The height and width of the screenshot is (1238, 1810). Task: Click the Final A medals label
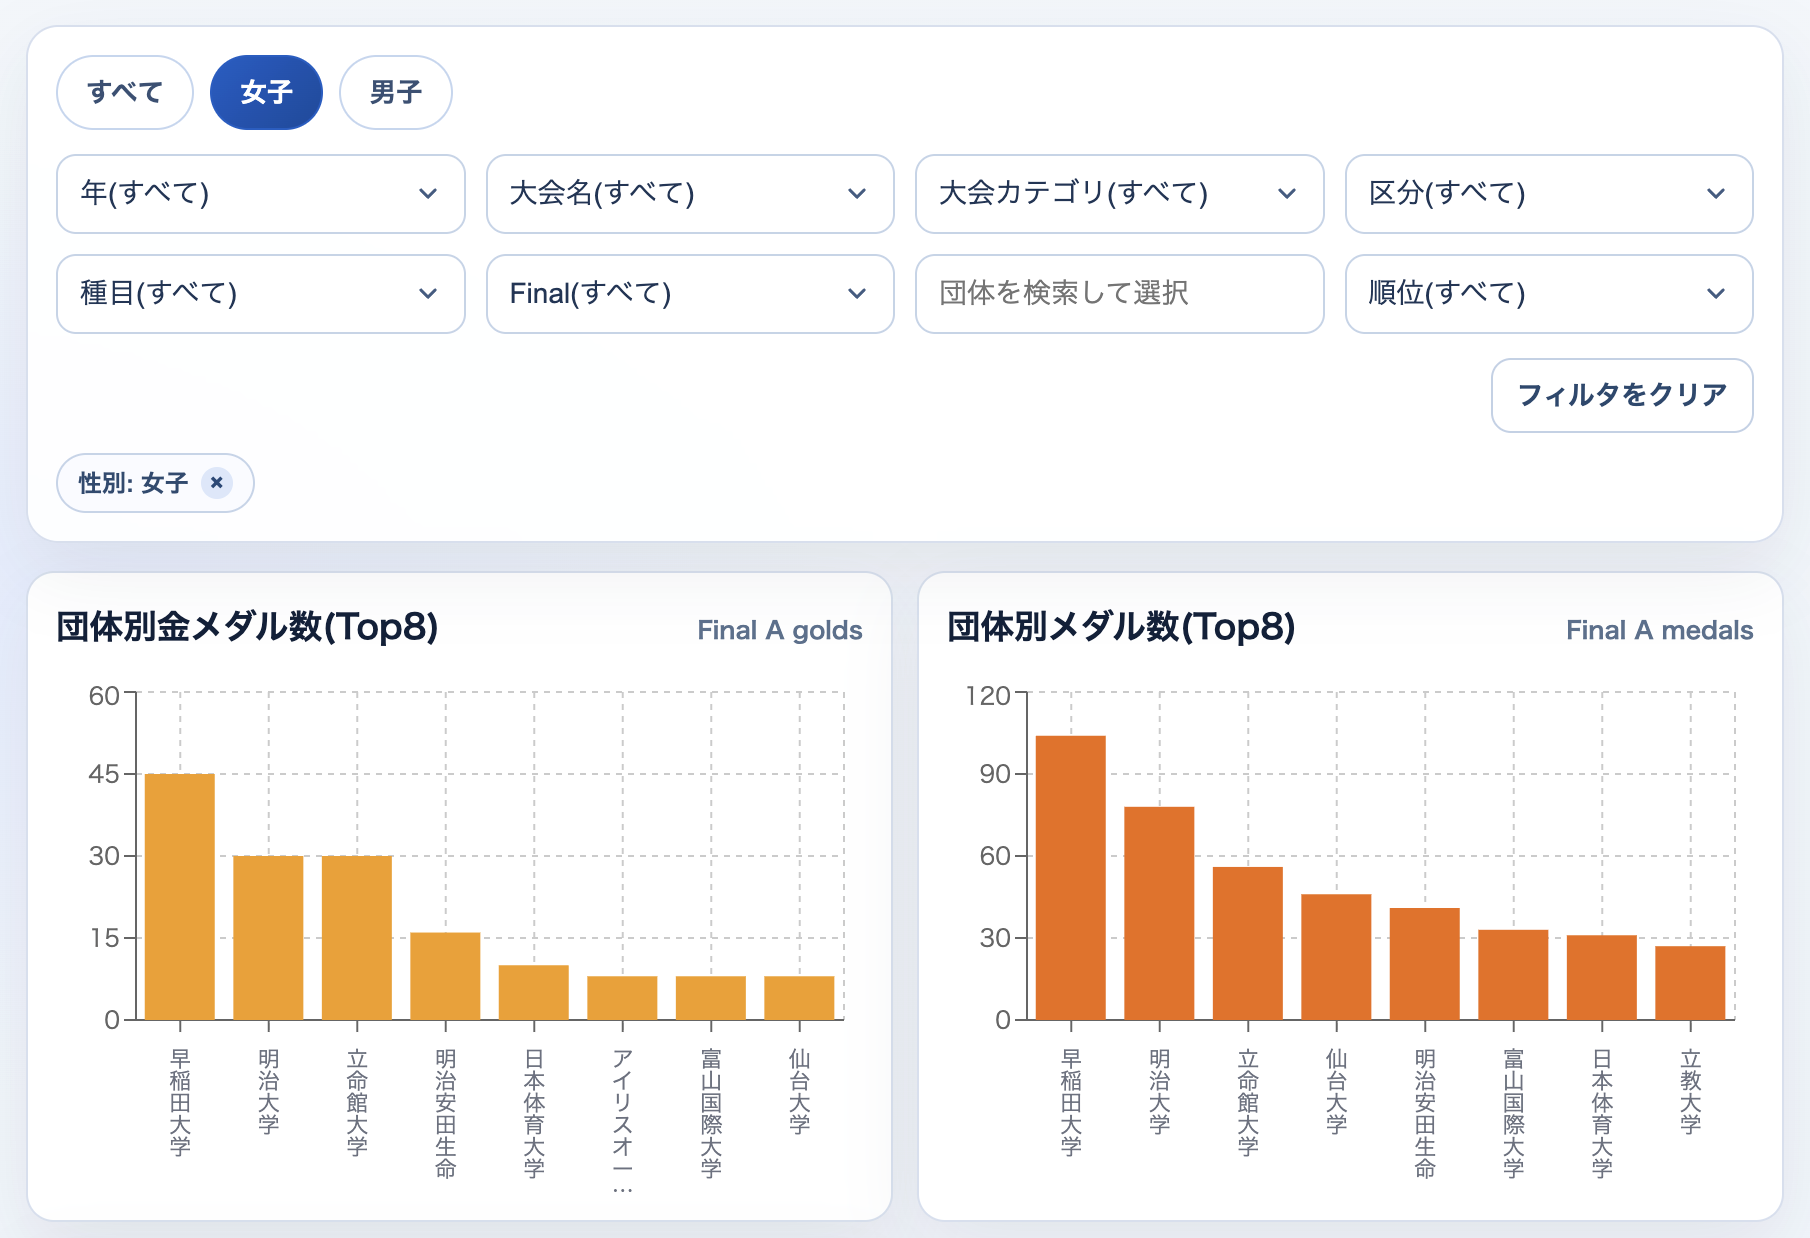coord(1659,630)
